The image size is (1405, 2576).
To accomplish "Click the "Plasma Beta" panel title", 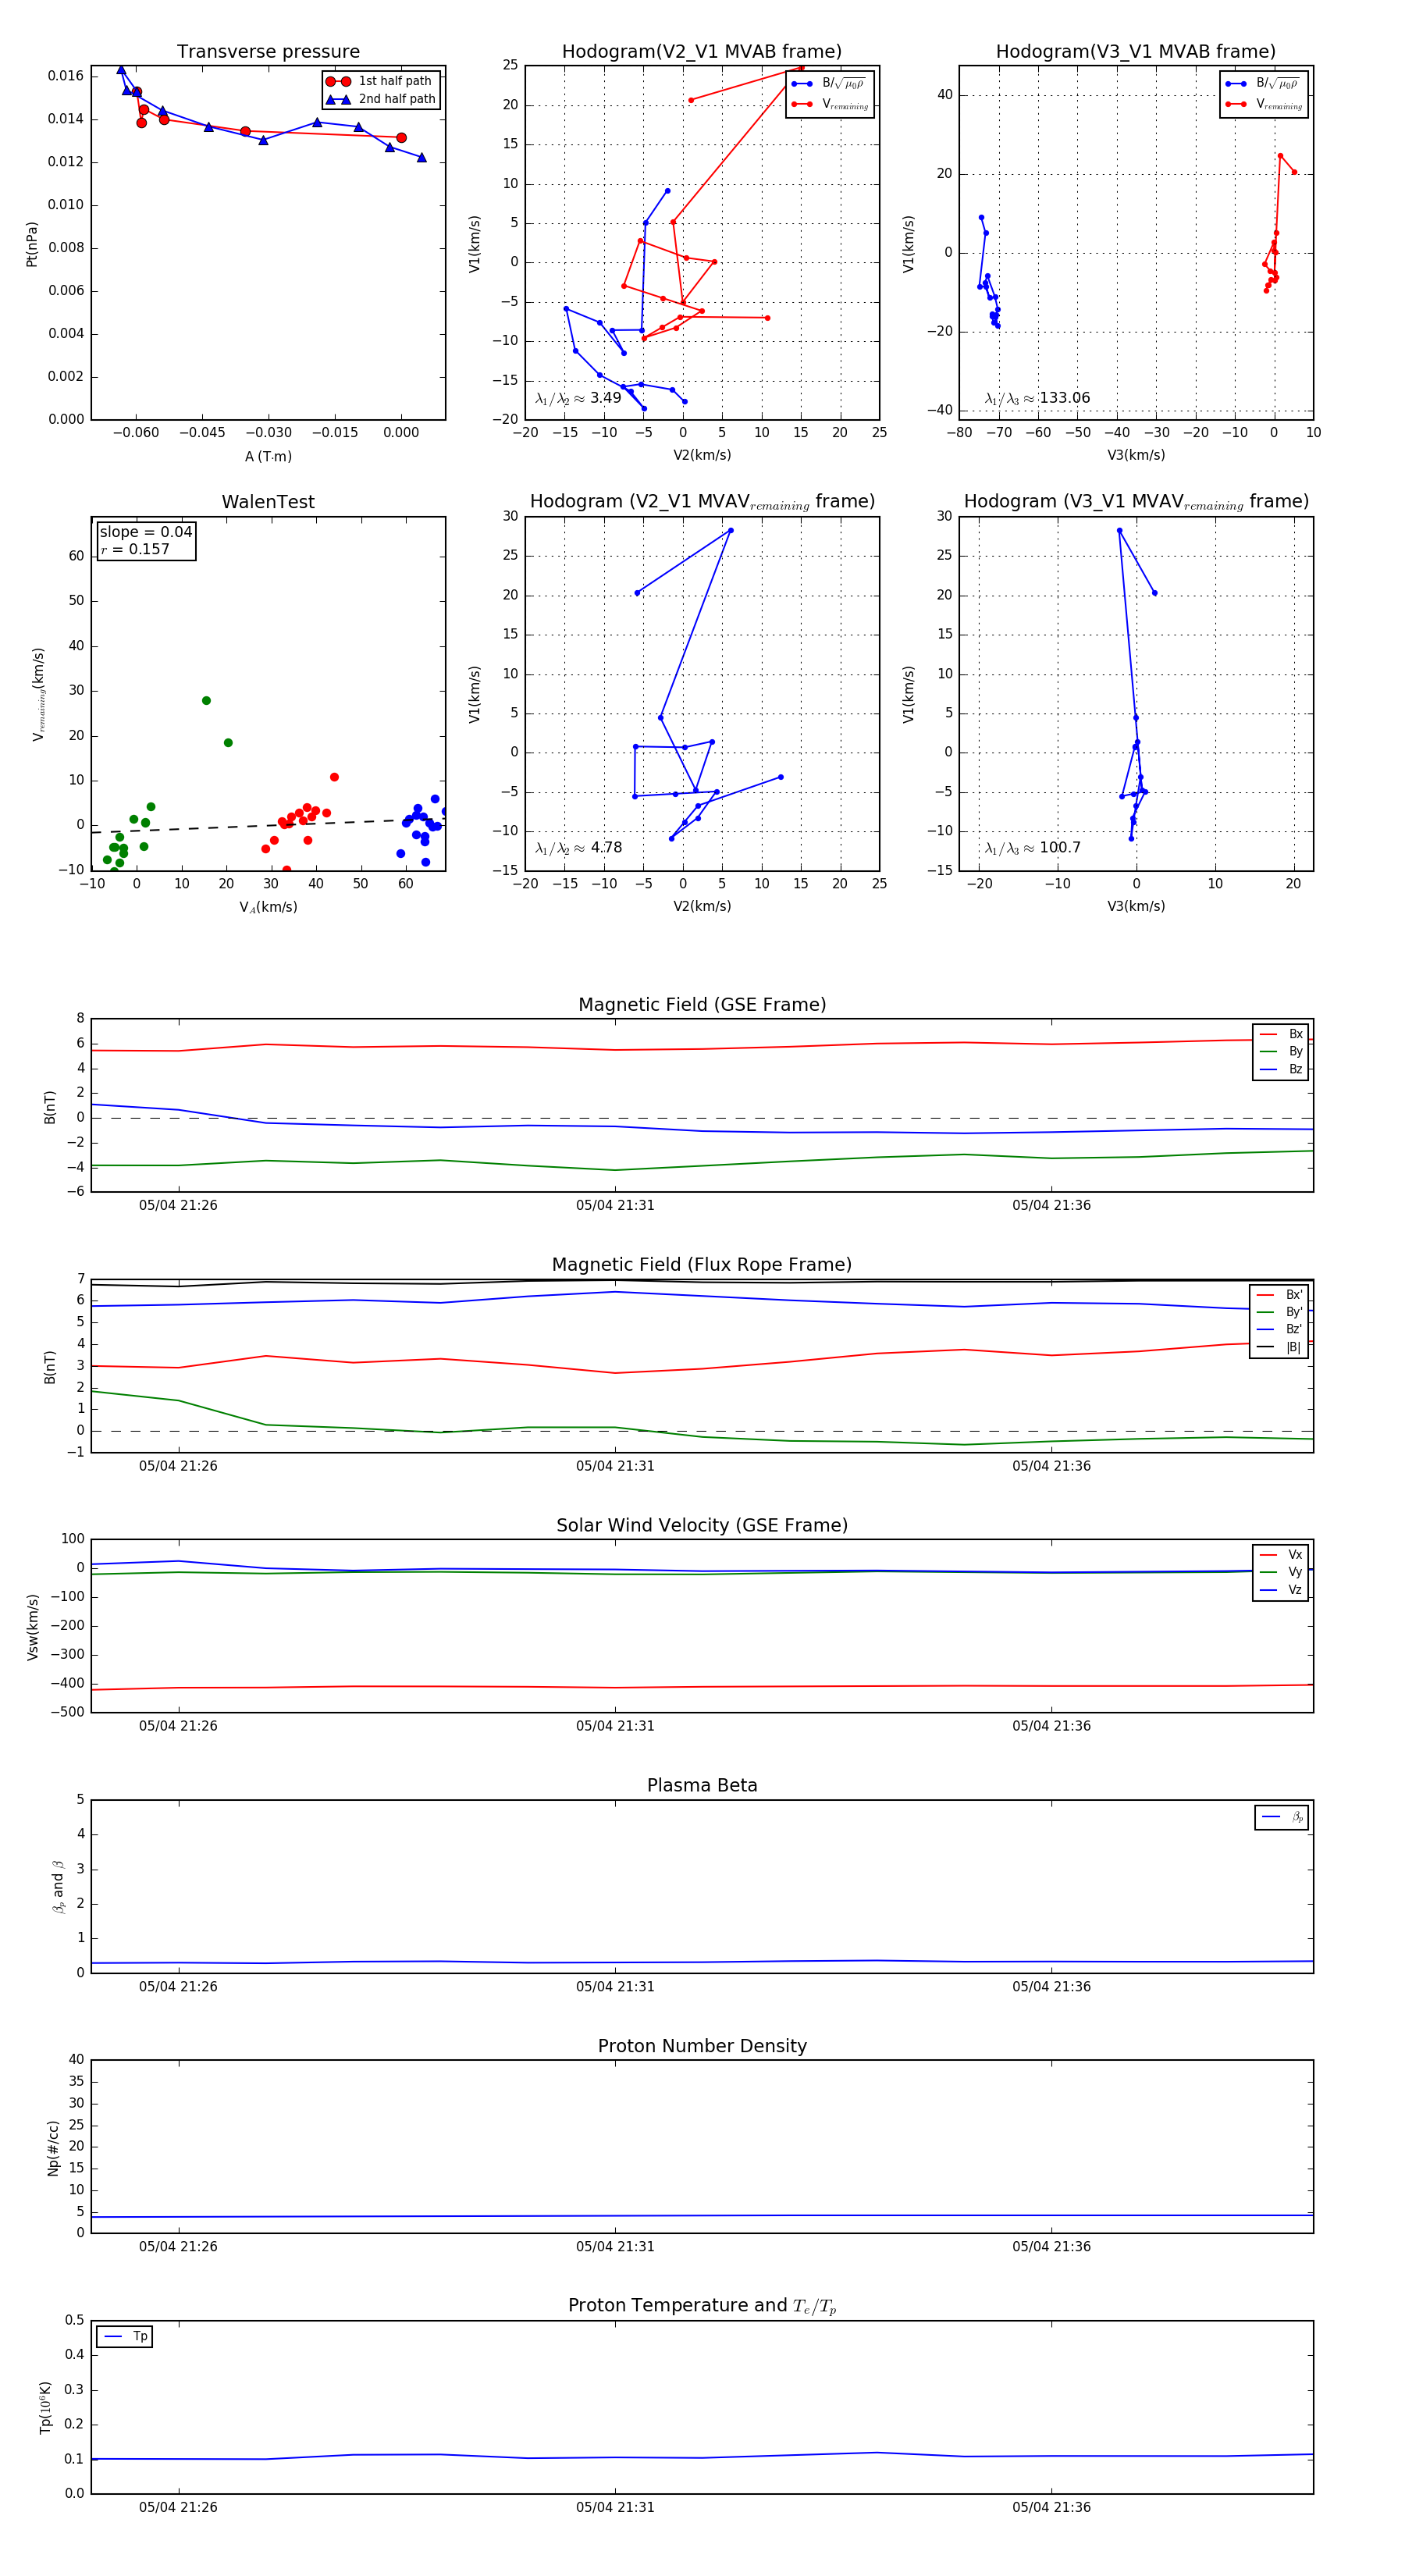I will tap(702, 1786).
